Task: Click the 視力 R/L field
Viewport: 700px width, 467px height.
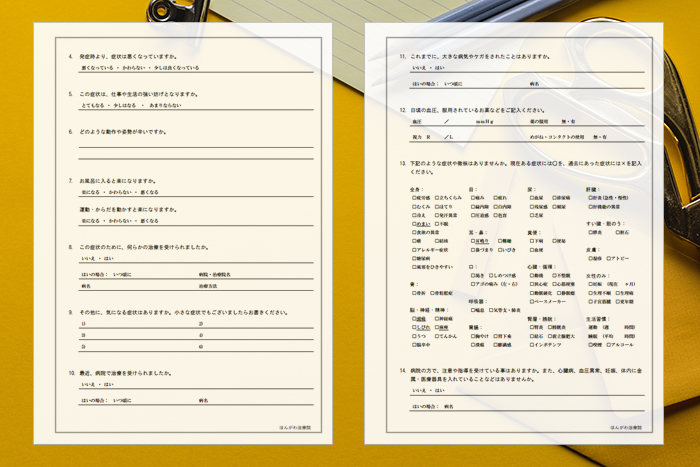Action: [x=440, y=135]
